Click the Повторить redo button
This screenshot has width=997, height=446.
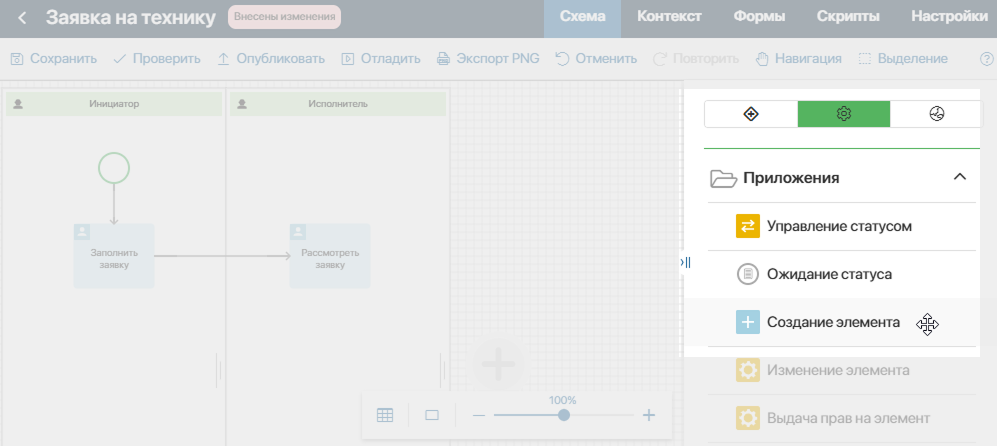coord(696,59)
